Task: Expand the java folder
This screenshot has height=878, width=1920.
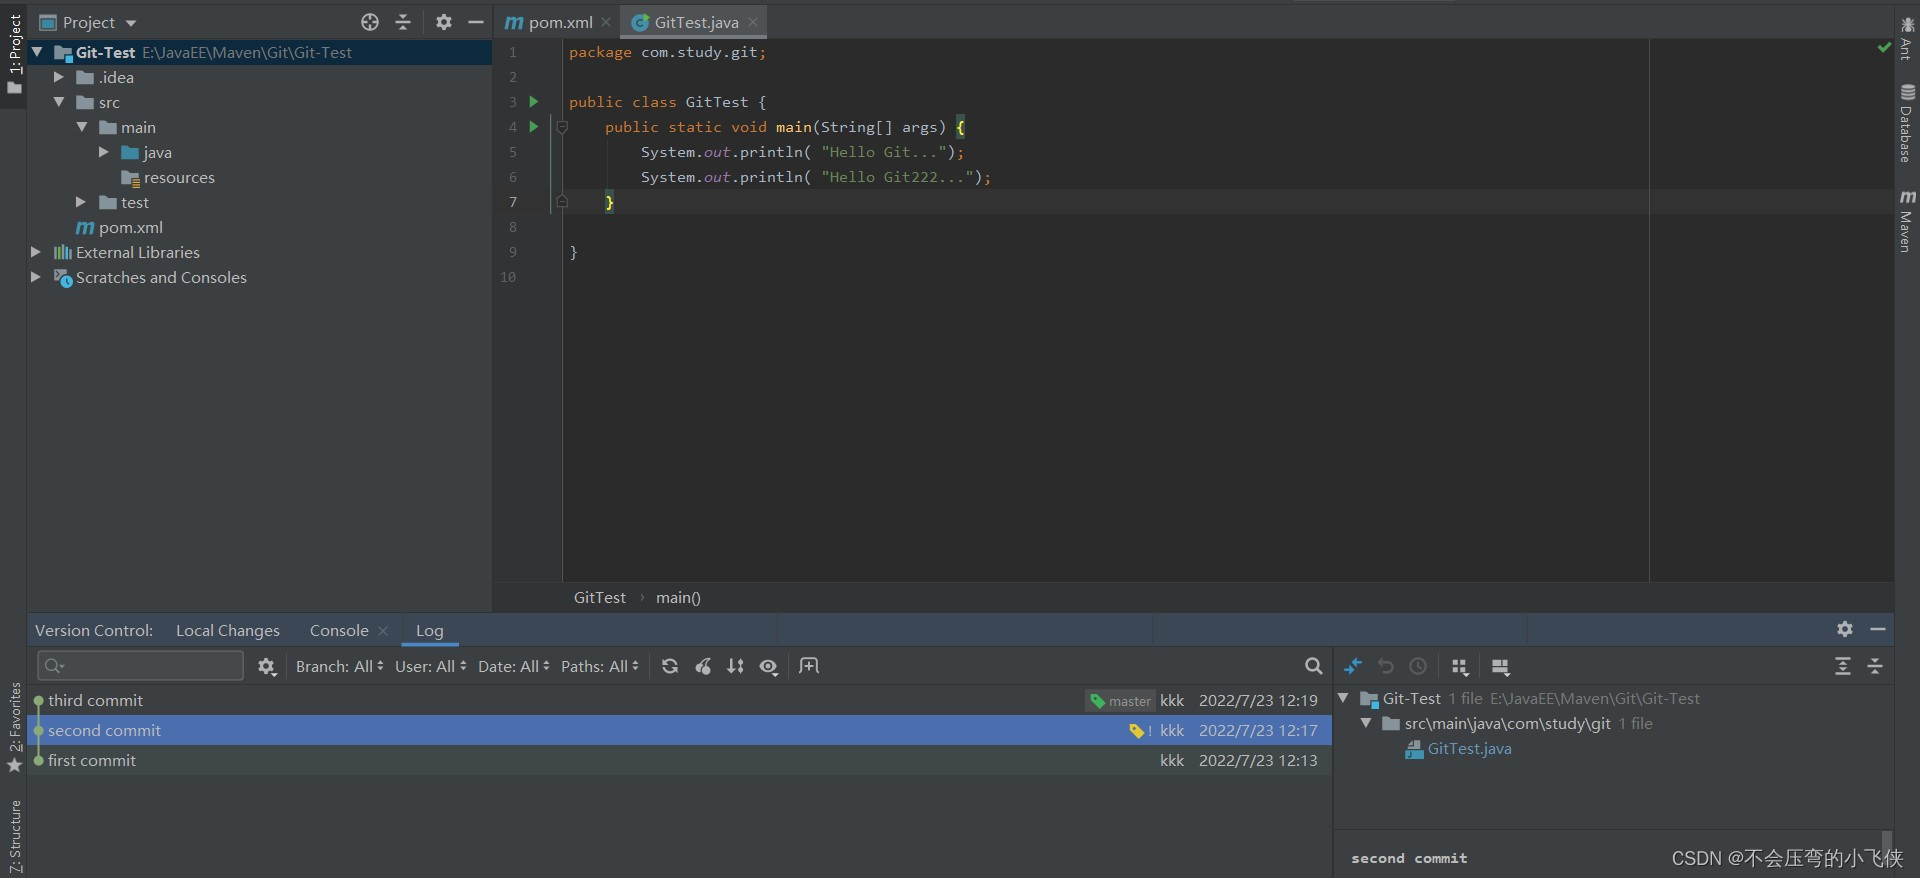Action: [104, 152]
